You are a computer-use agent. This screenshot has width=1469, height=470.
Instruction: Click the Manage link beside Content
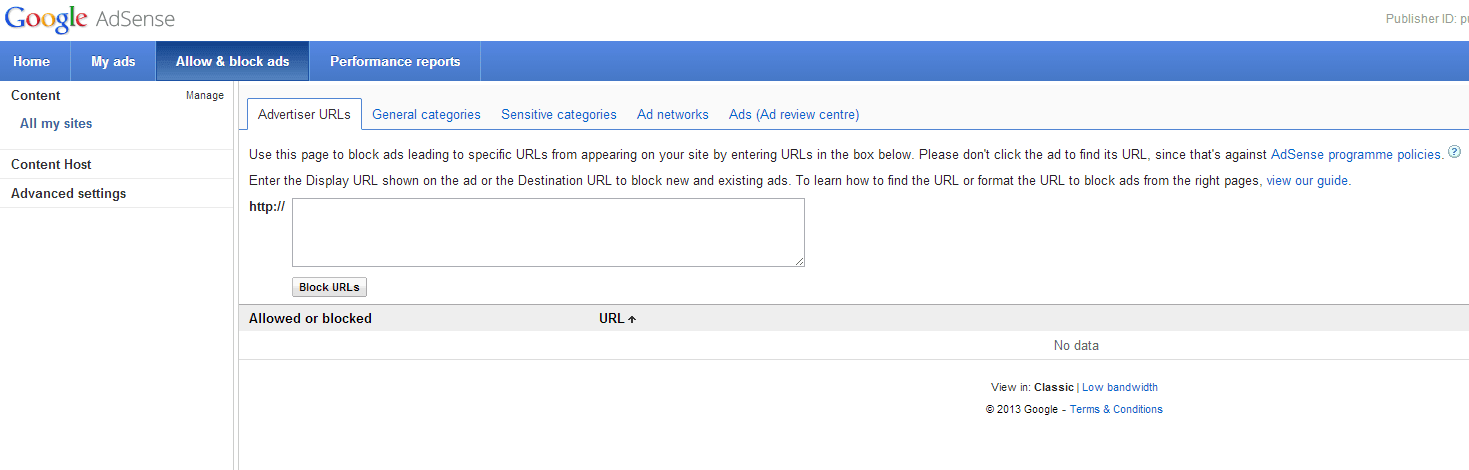(x=205, y=96)
